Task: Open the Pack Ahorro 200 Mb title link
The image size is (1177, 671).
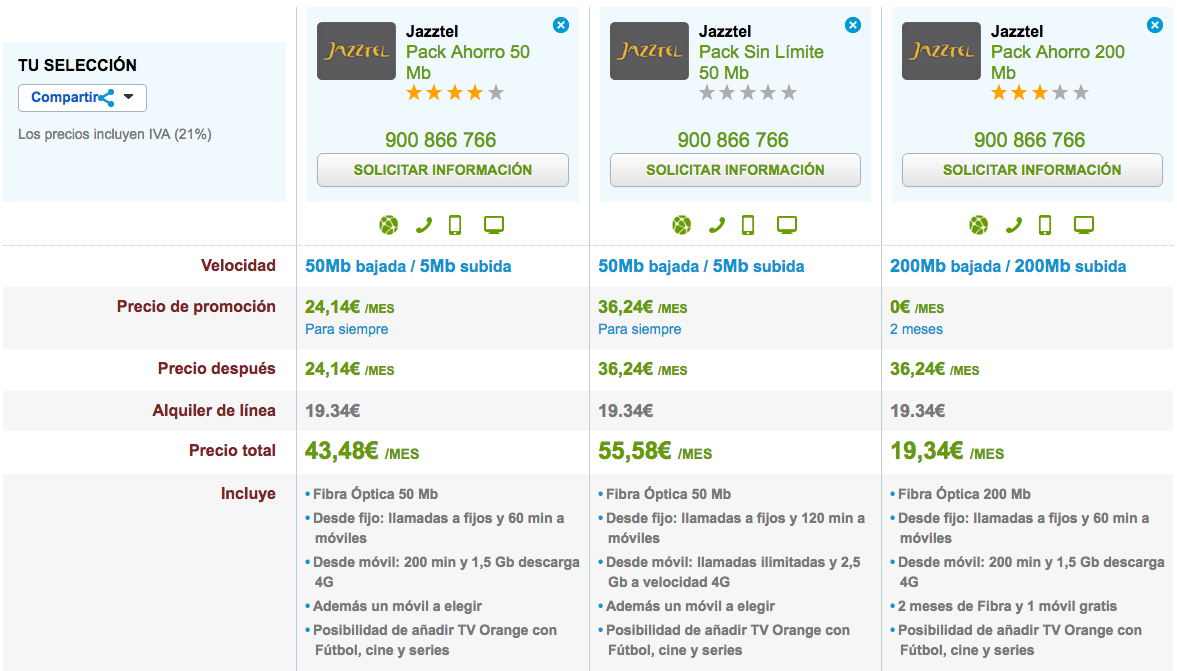Action: [1058, 62]
